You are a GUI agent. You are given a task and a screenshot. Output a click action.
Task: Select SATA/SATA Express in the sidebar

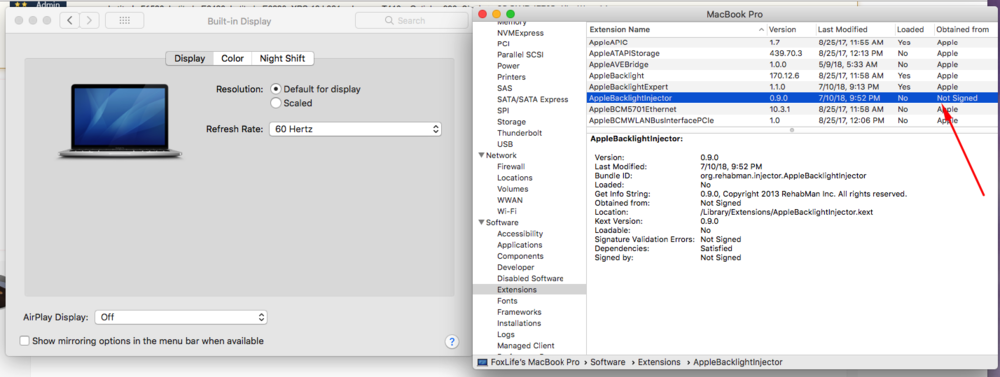coord(533,100)
